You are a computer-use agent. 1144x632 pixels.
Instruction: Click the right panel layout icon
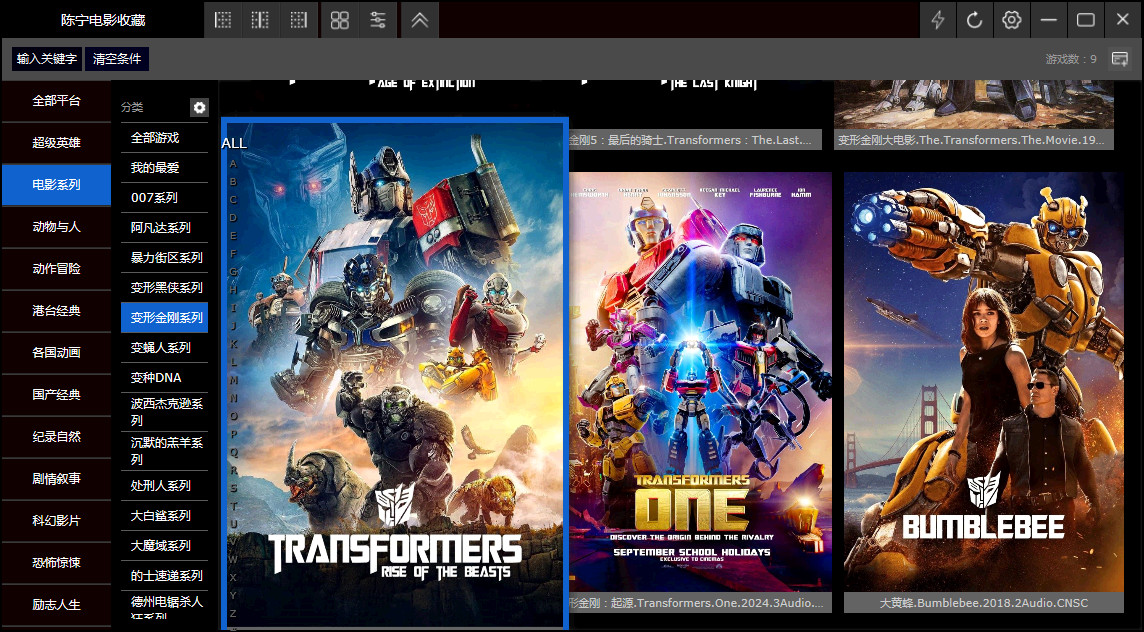(x=298, y=20)
